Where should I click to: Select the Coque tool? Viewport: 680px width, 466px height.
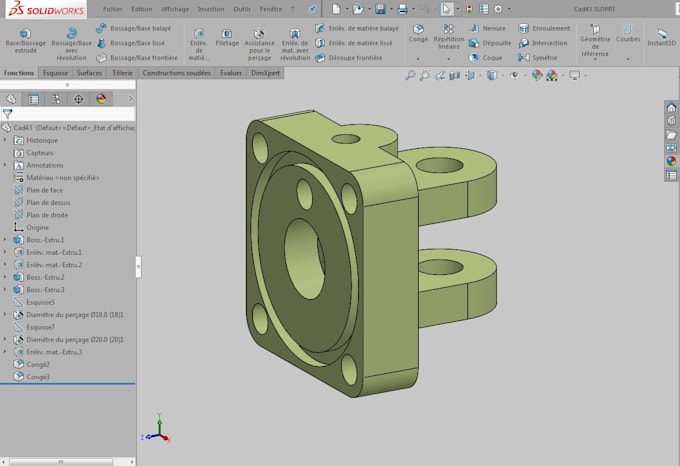pyautogui.click(x=486, y=58)
